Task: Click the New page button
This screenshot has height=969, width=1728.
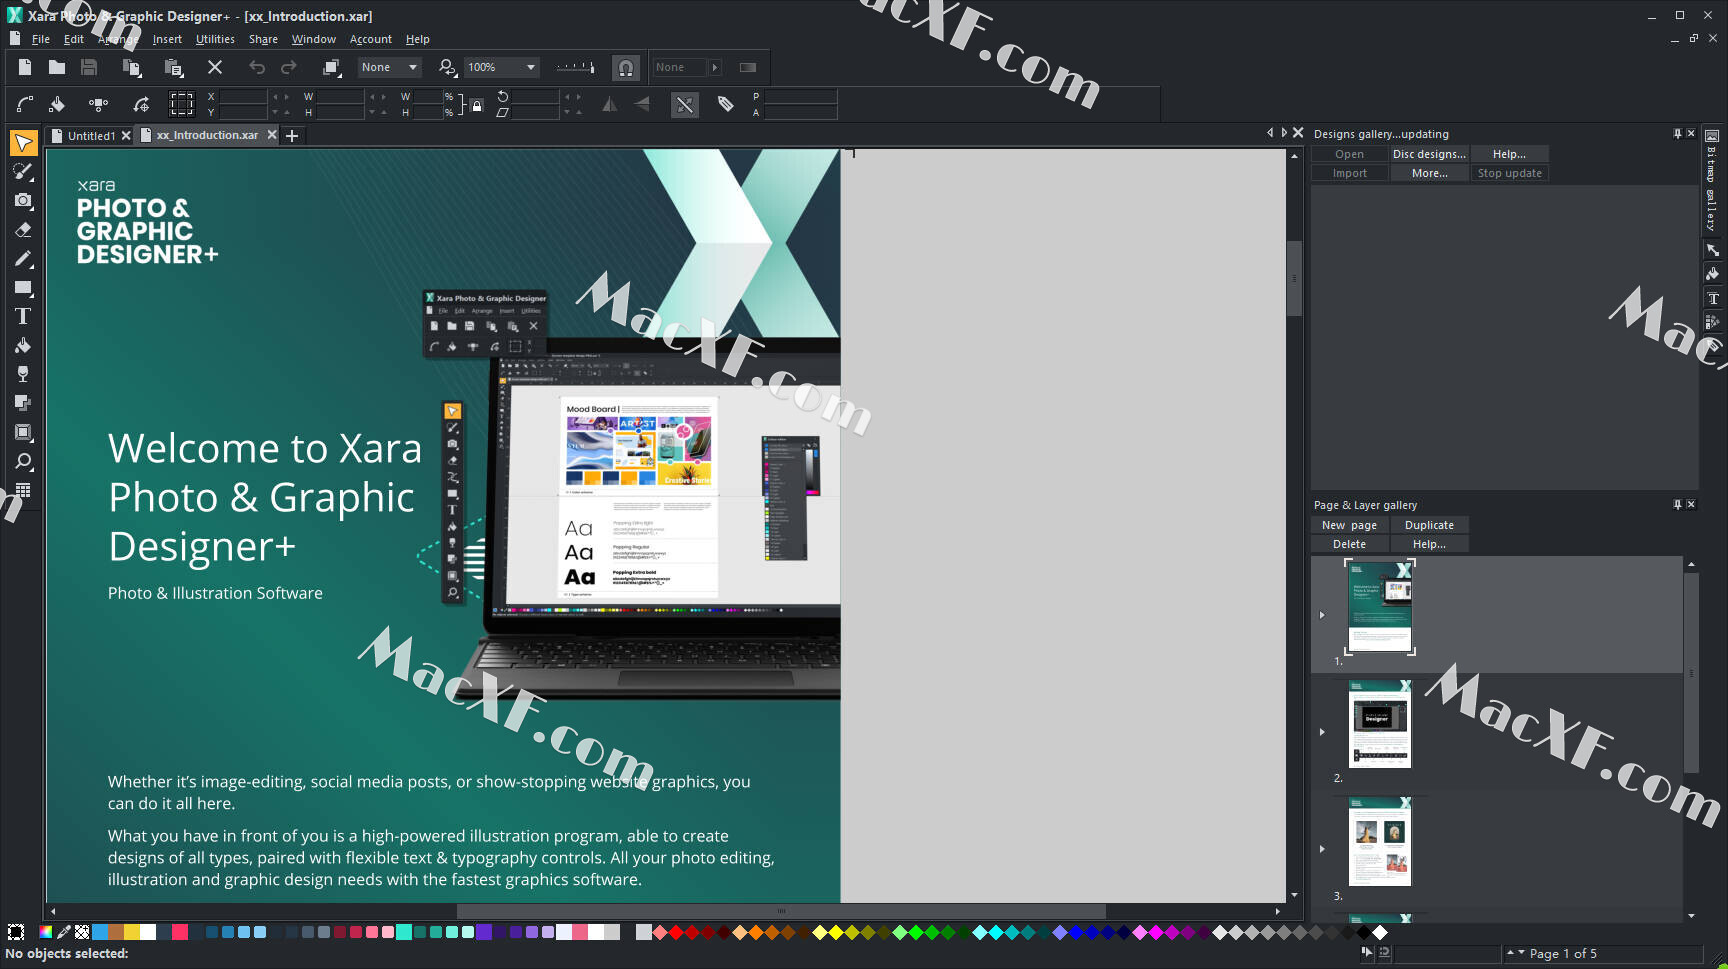Action: click(x=1349, y=525)
